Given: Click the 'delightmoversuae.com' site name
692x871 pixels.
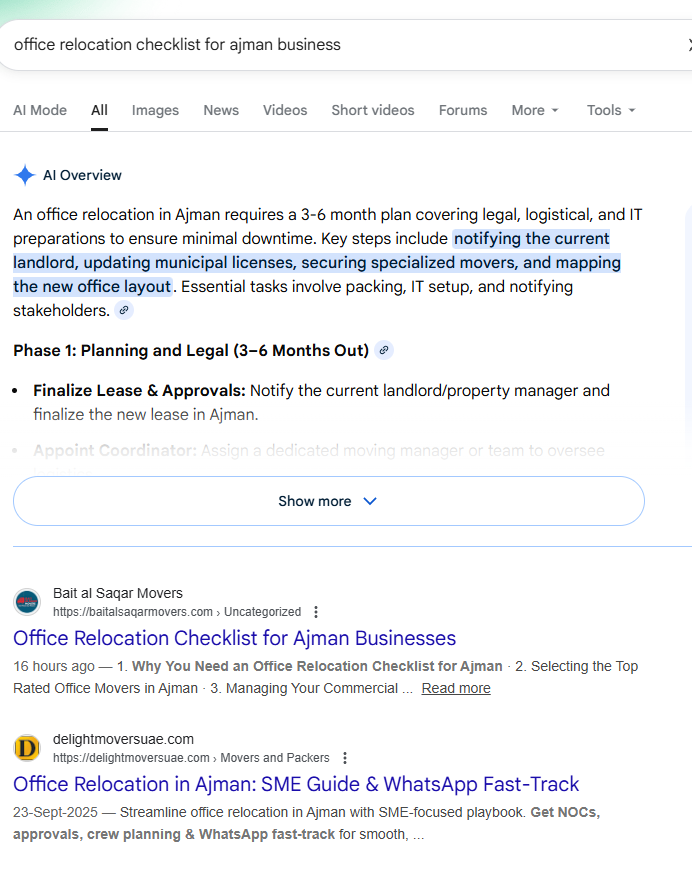Looking at the screenshot, I should tap(123, 739).
